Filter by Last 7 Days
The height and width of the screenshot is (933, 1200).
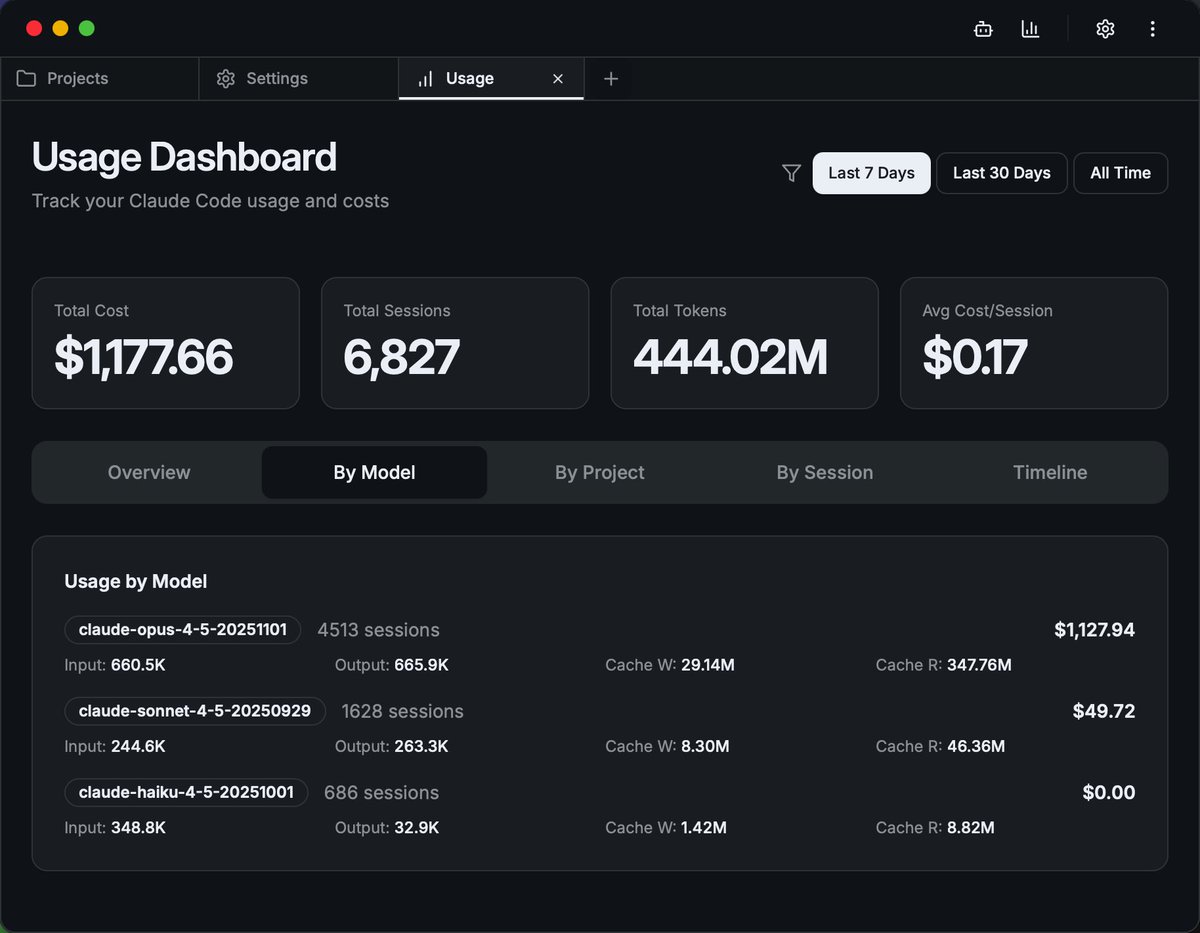click(871, 173)
